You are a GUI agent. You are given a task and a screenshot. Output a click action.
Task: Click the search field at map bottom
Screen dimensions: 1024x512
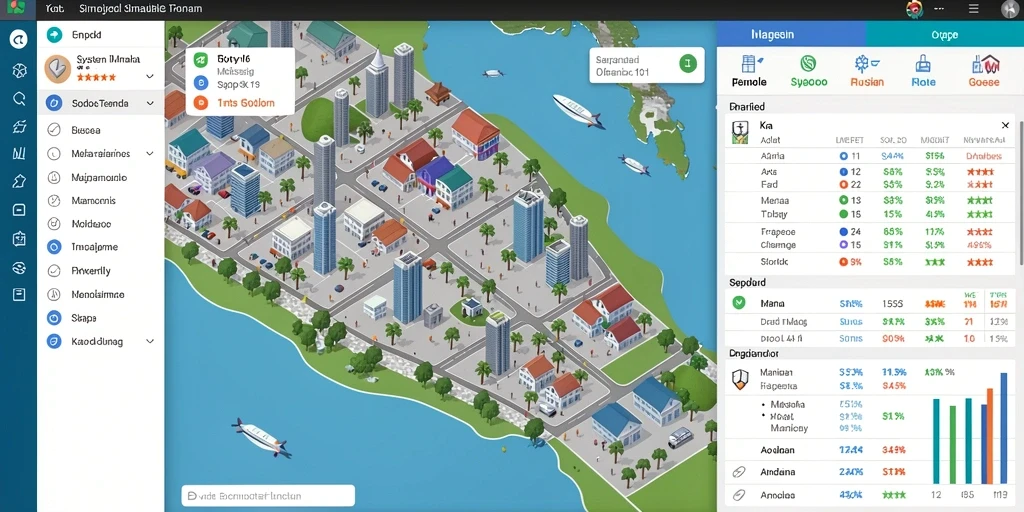click(268, 496)
